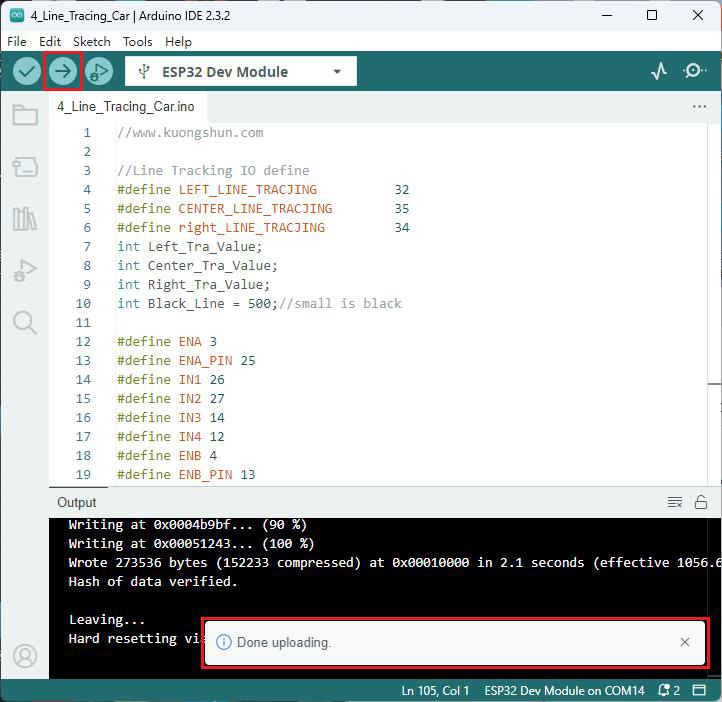Click the USB icon in board selector
Viewport: 722px width, 702px height.
pos(144,71)
